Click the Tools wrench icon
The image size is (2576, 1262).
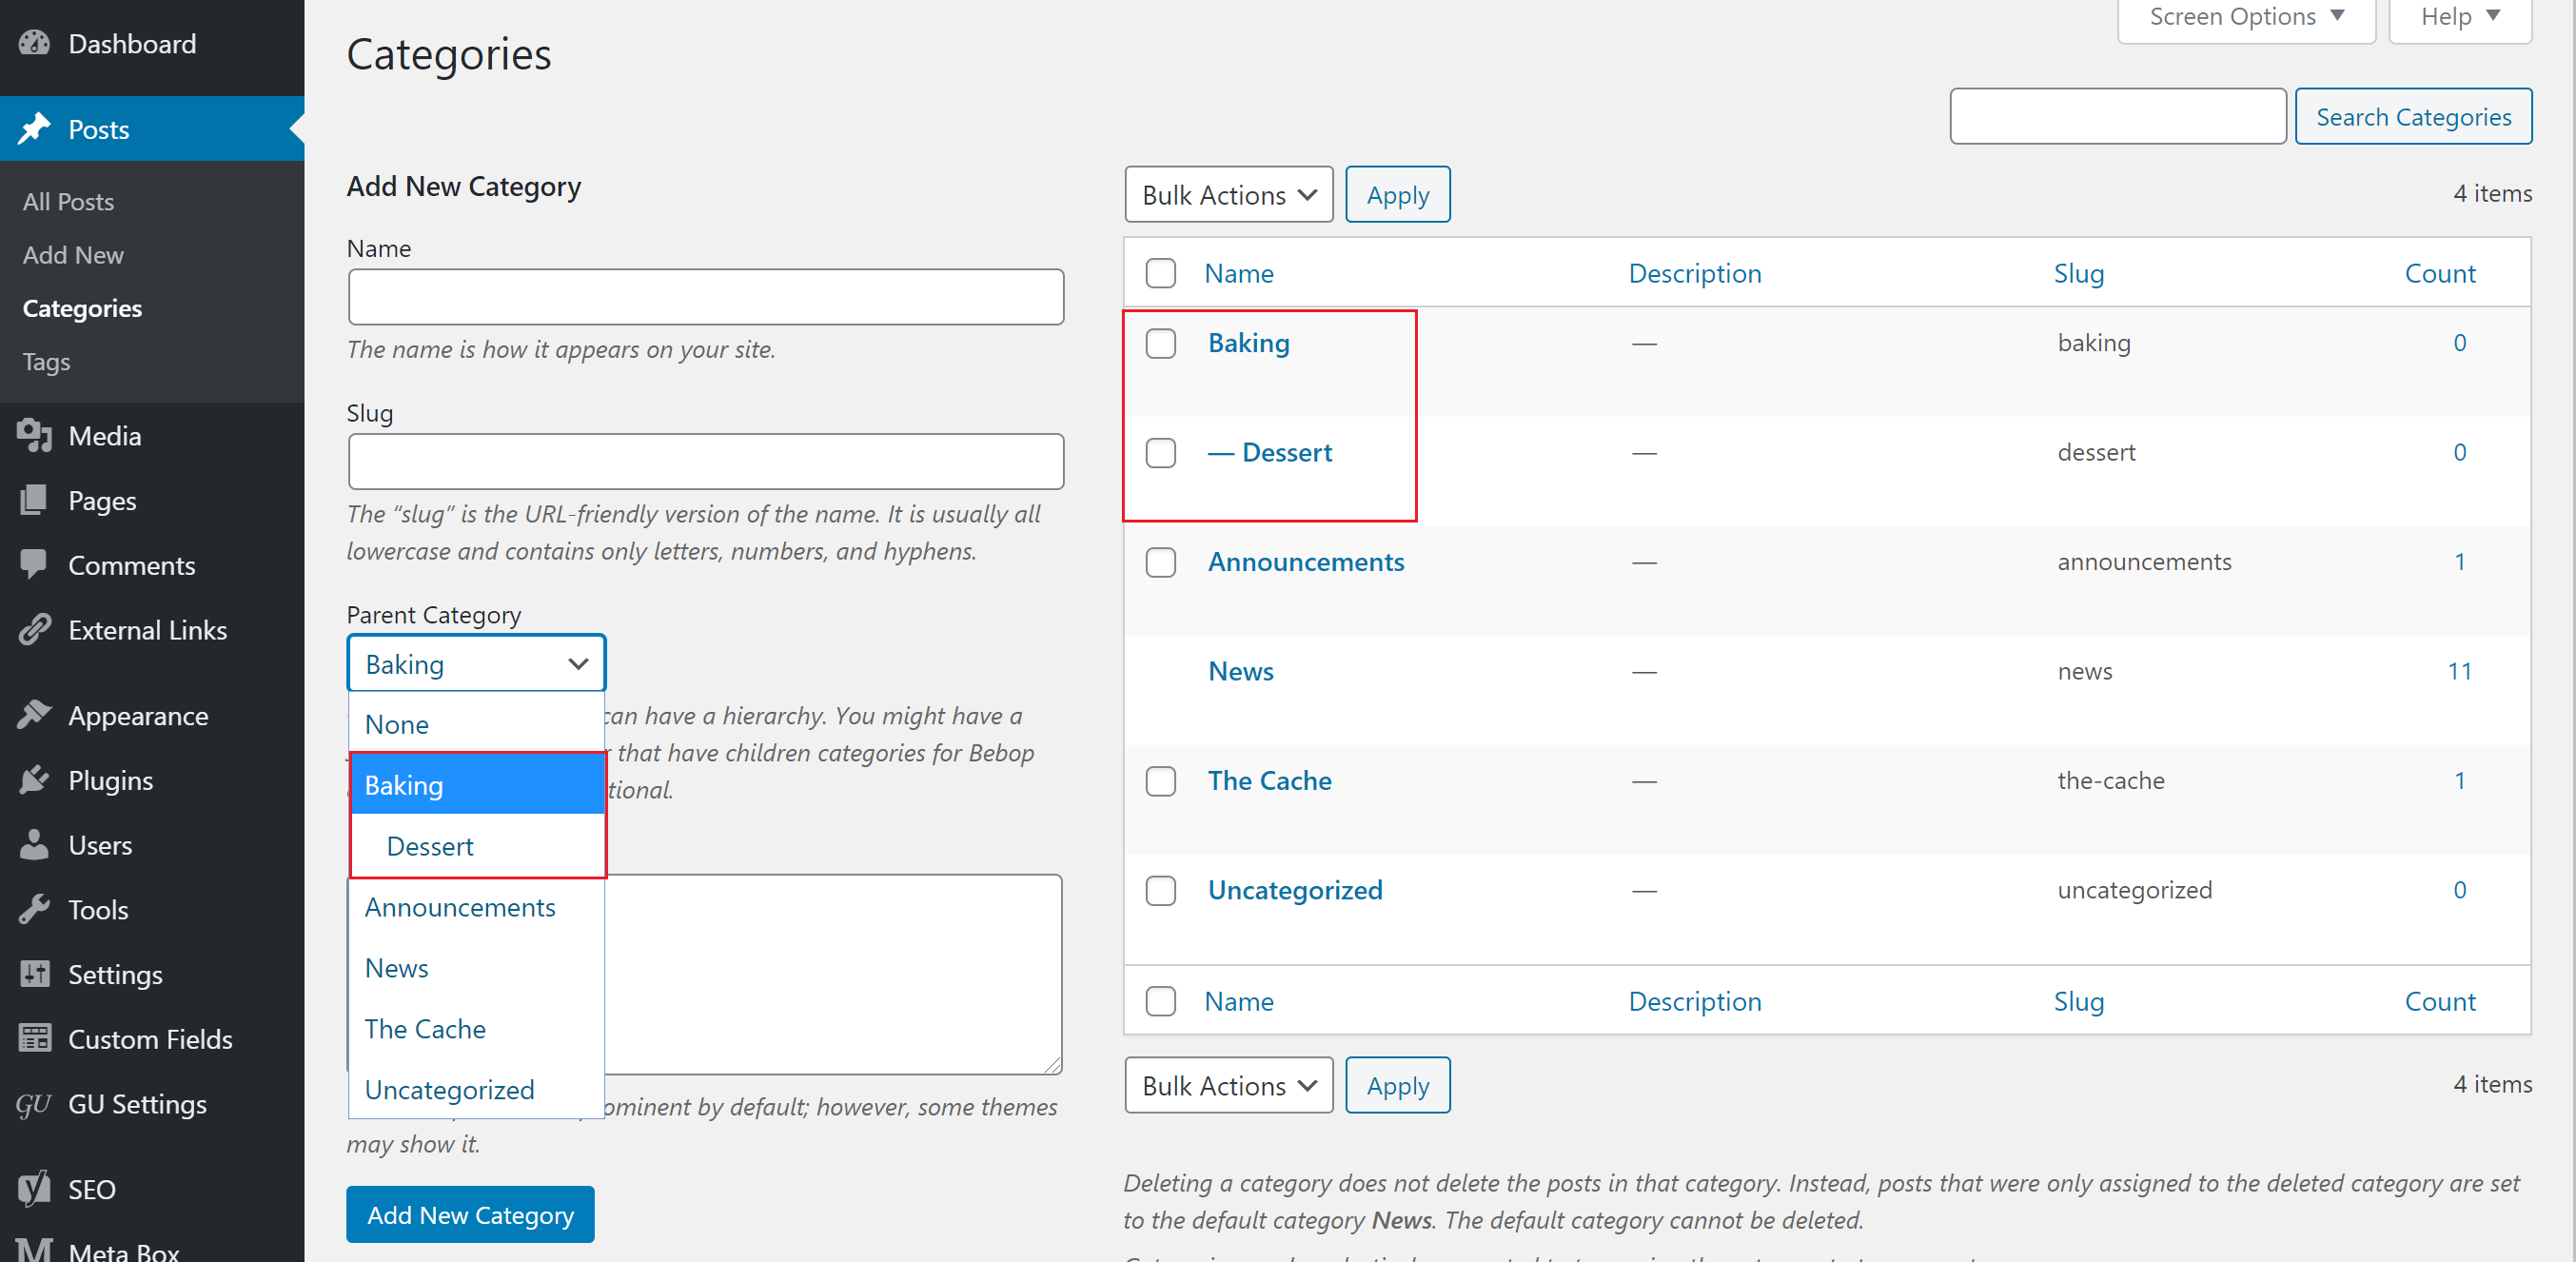coord(34,909)
